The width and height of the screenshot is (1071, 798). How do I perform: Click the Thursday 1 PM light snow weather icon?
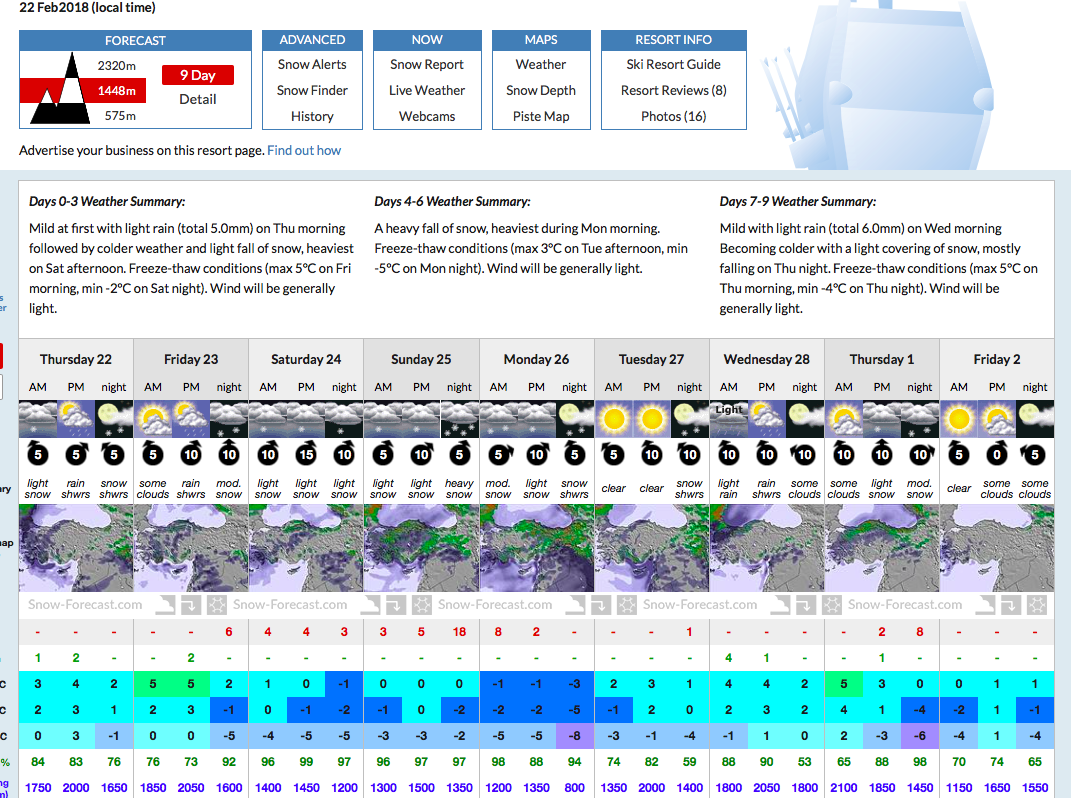(x=882, y=419)
